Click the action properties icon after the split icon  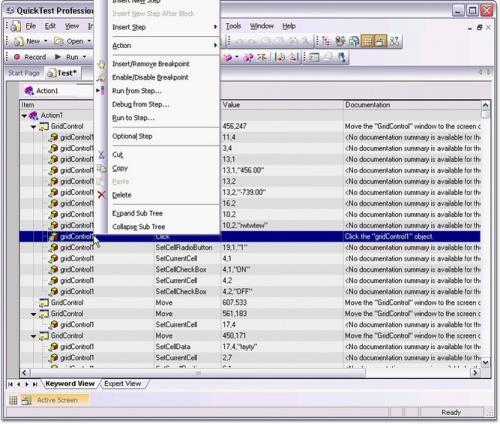pos(261,57)
